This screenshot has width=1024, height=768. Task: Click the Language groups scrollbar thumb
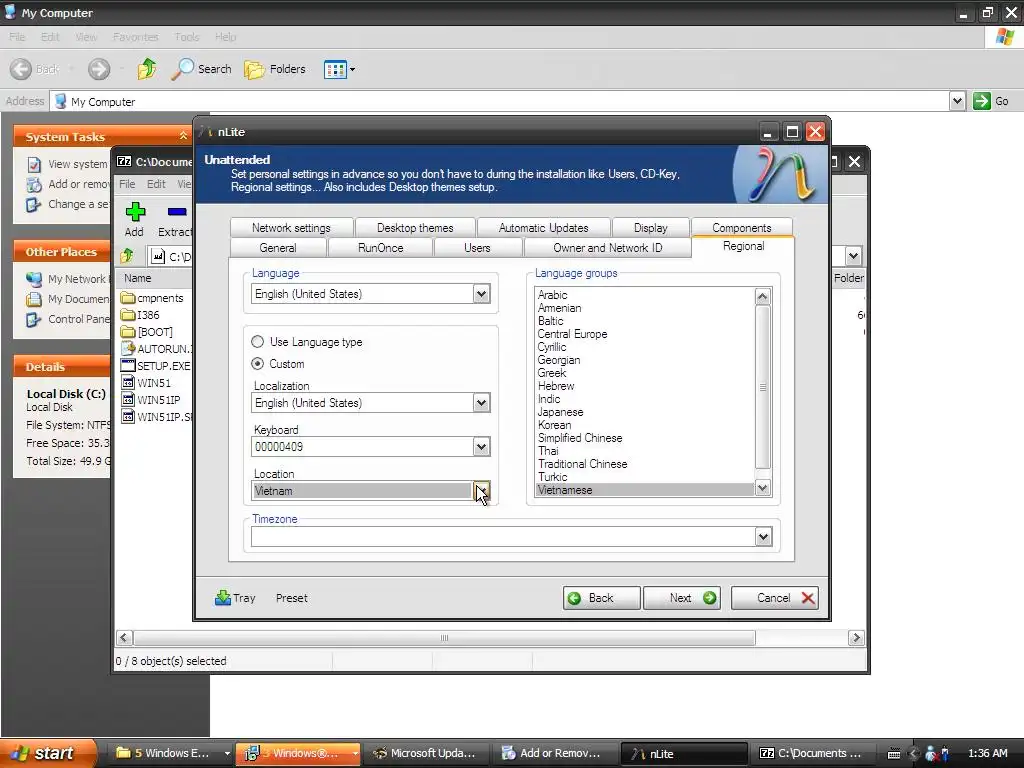(x=763, y=387)
